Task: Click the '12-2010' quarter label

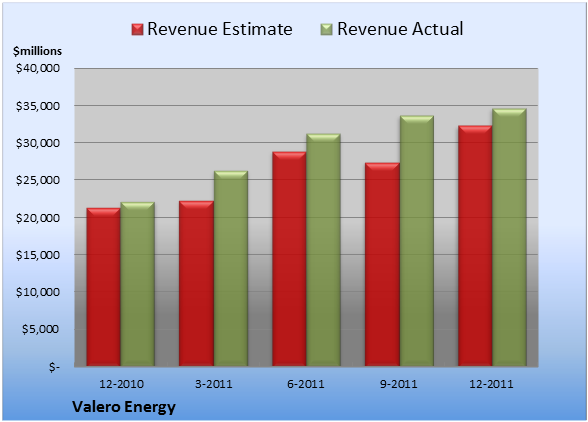Action: [121, 384]
